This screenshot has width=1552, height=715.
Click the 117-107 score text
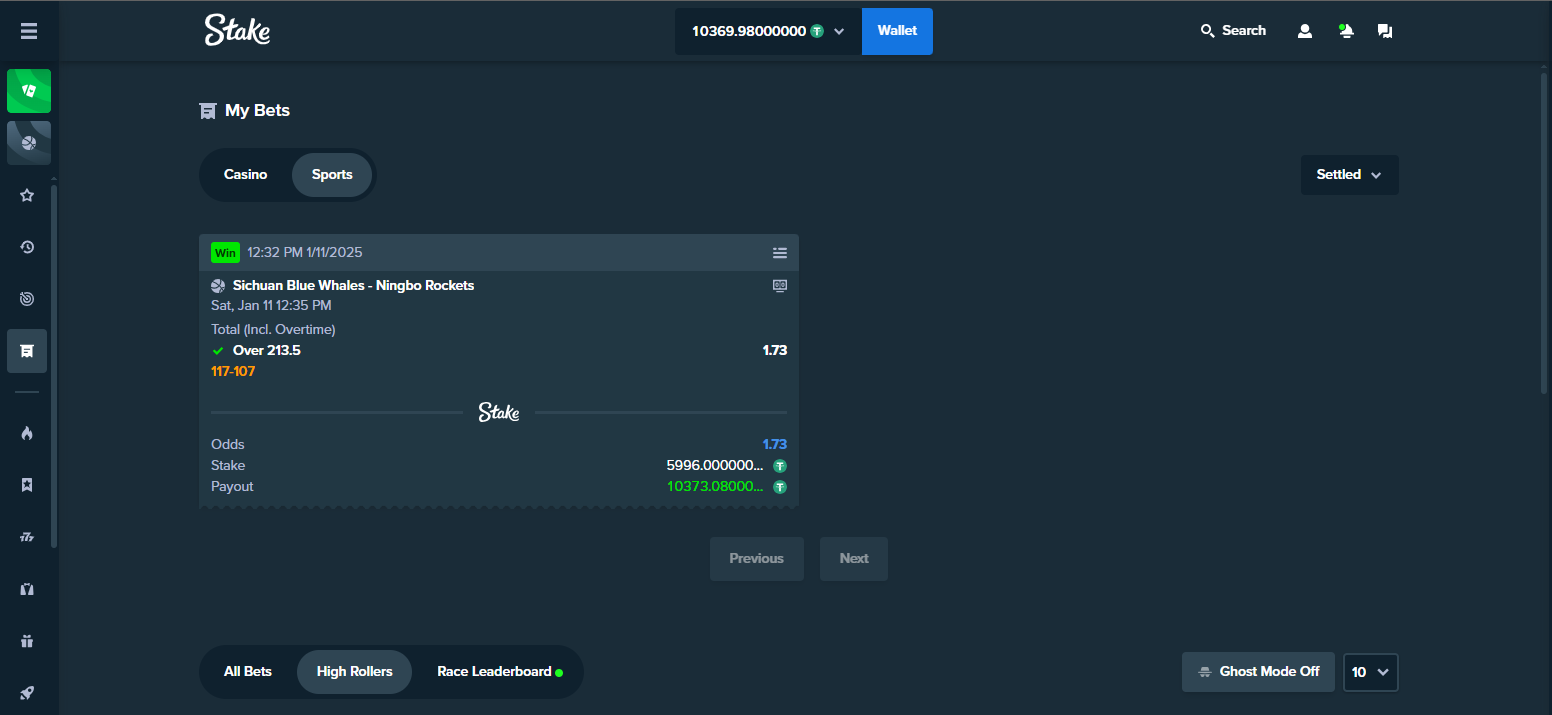click(233, 372)
